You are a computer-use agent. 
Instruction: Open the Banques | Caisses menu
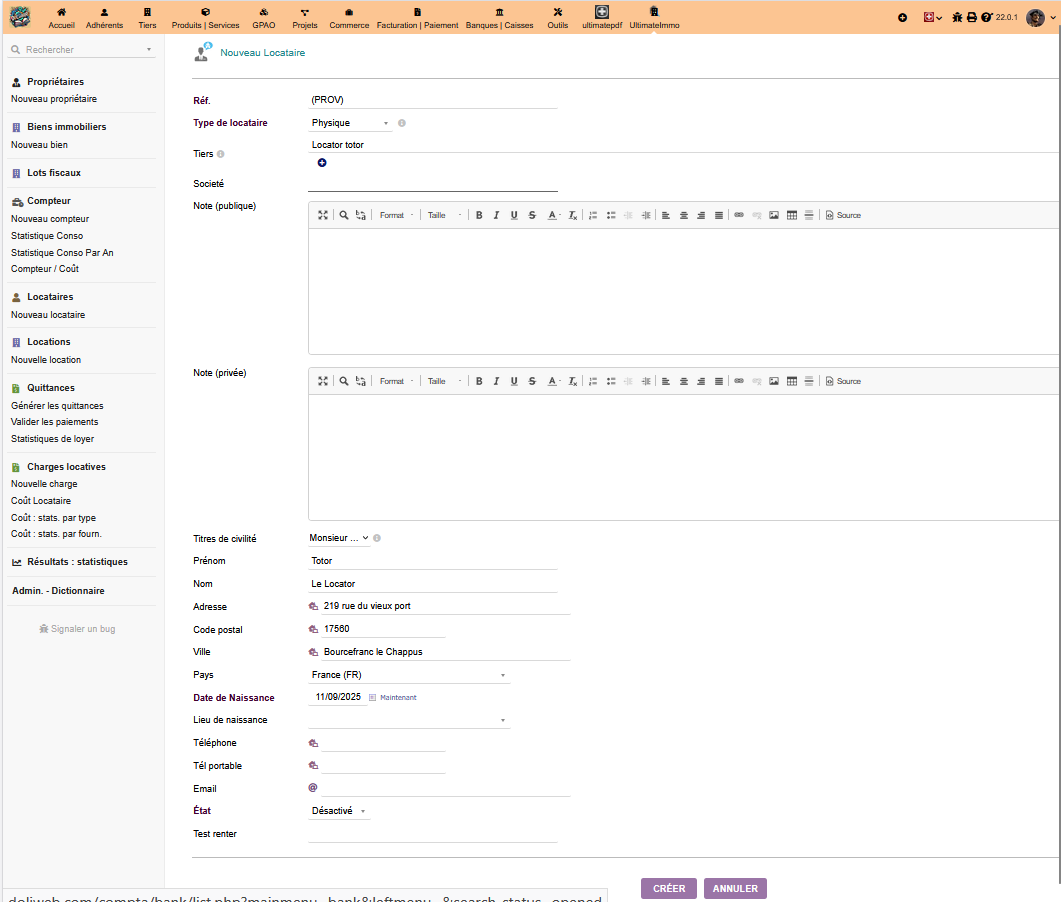pyautogui.click(x=499, y=17)
